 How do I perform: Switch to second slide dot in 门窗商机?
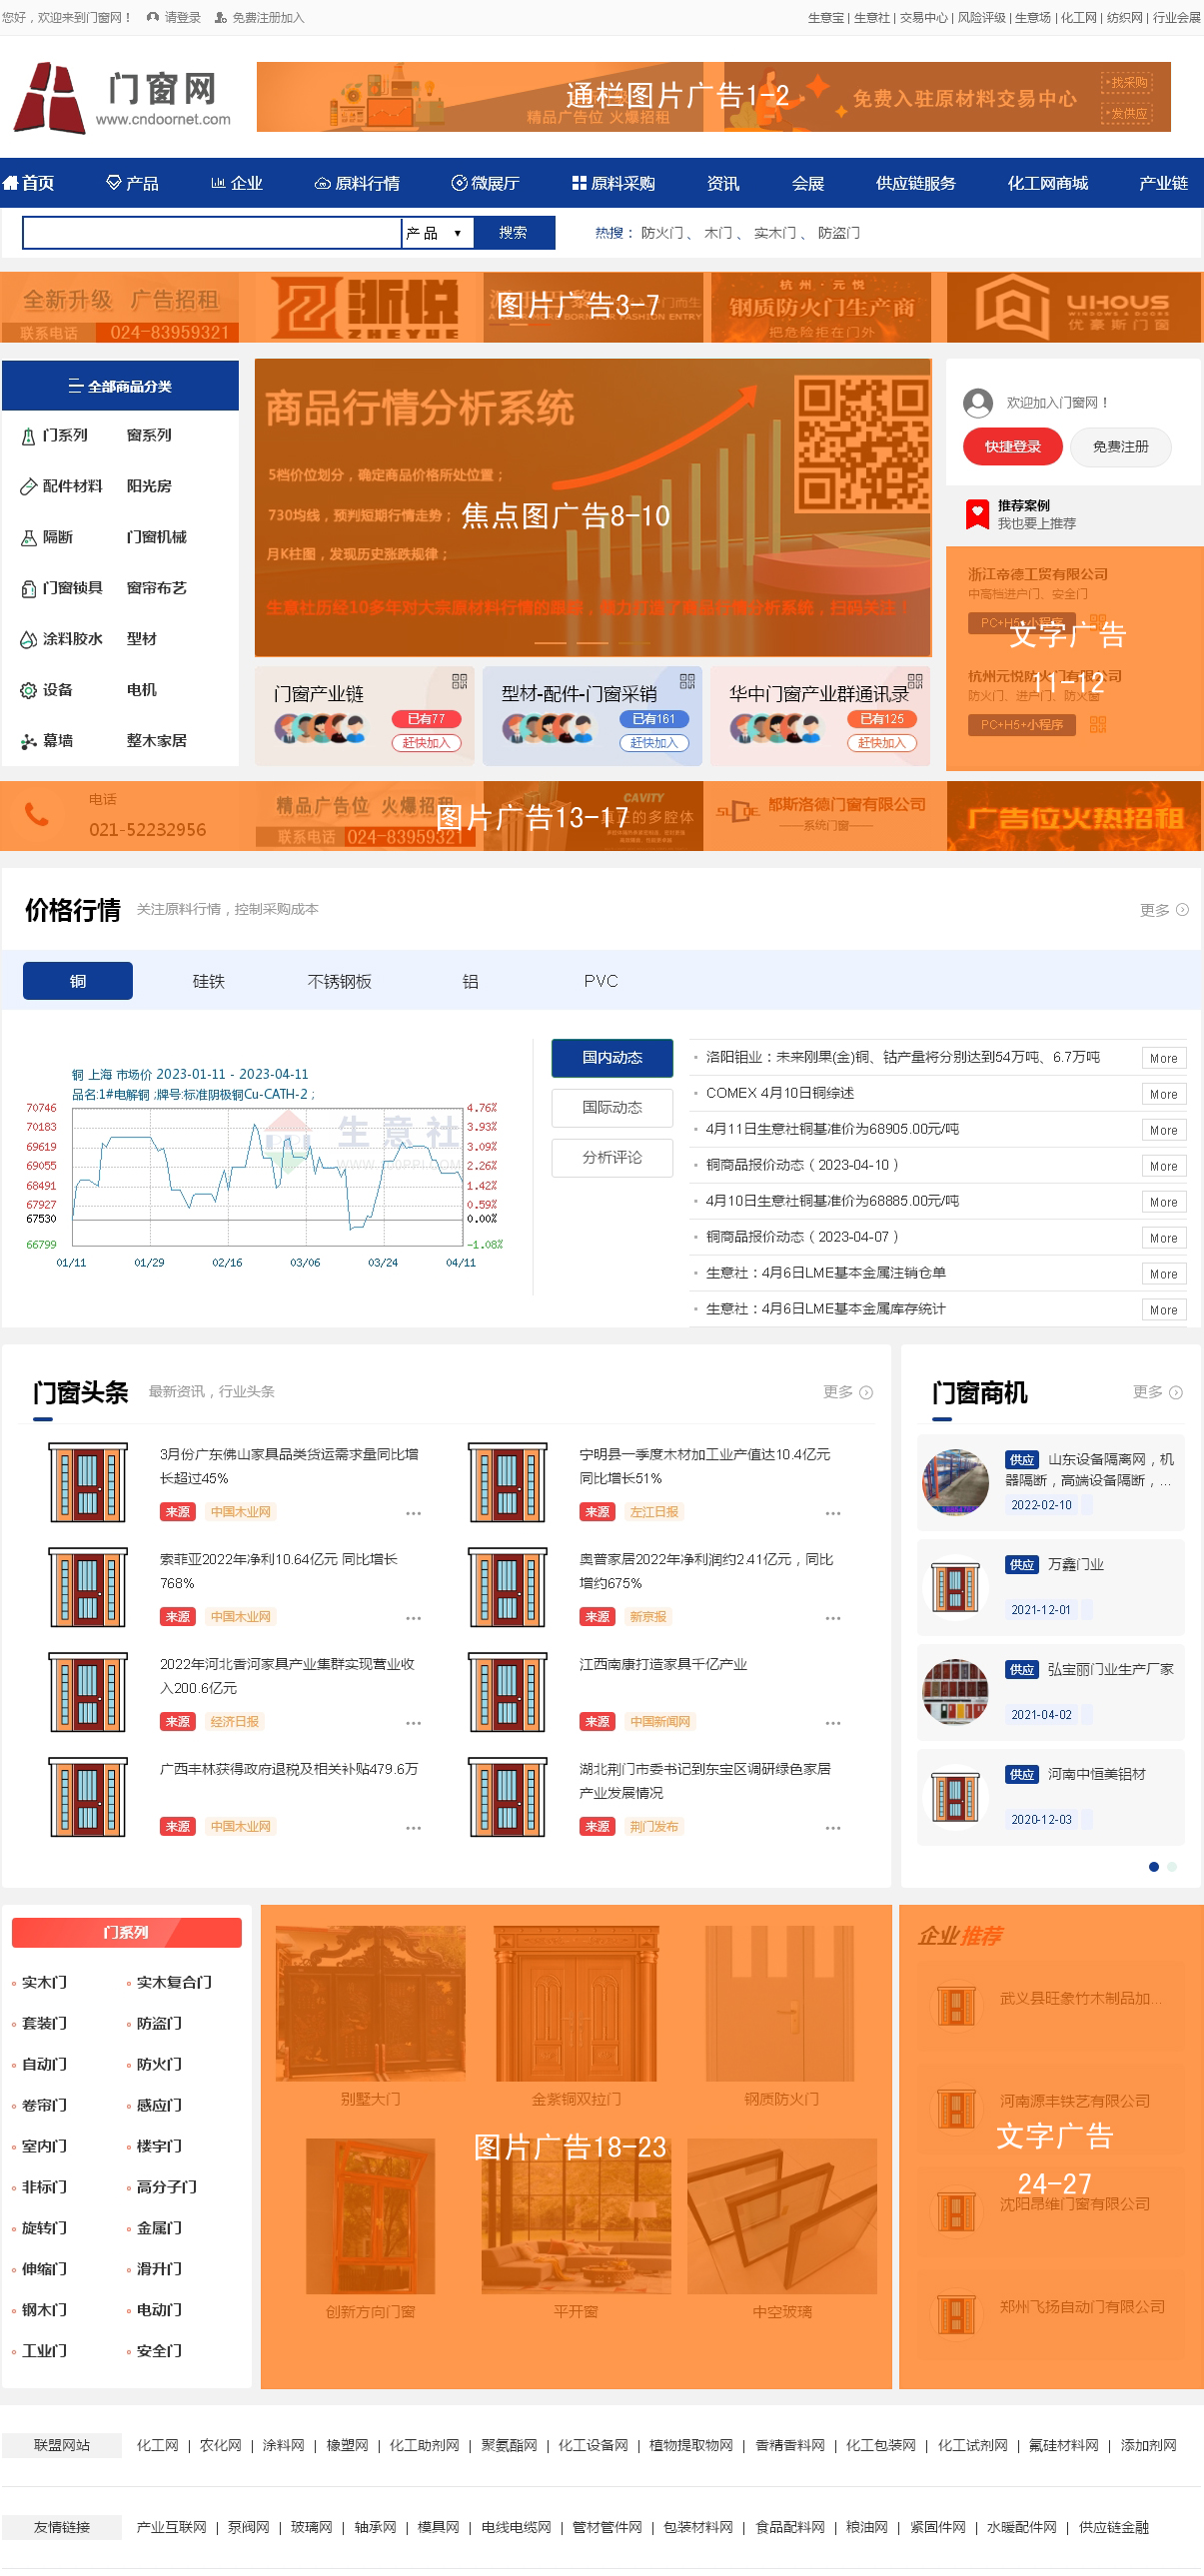pos(1172,1866)
